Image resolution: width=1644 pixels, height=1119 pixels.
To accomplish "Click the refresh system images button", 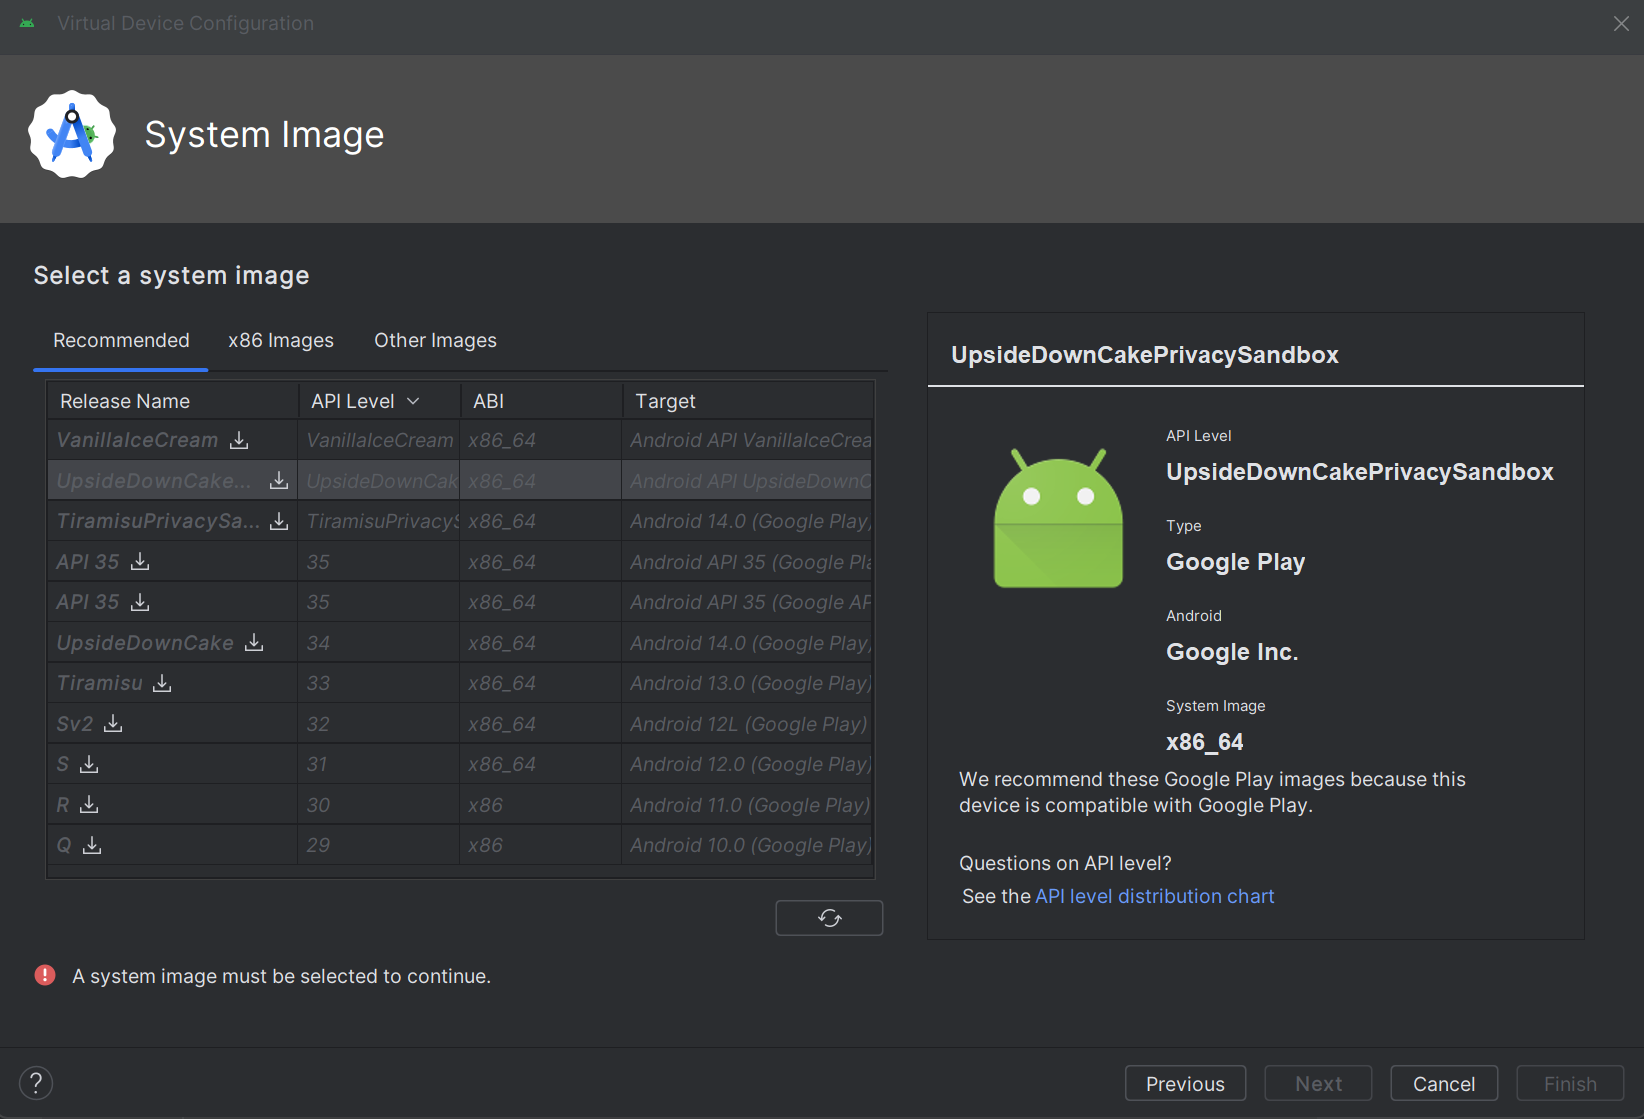I will 828,918.
